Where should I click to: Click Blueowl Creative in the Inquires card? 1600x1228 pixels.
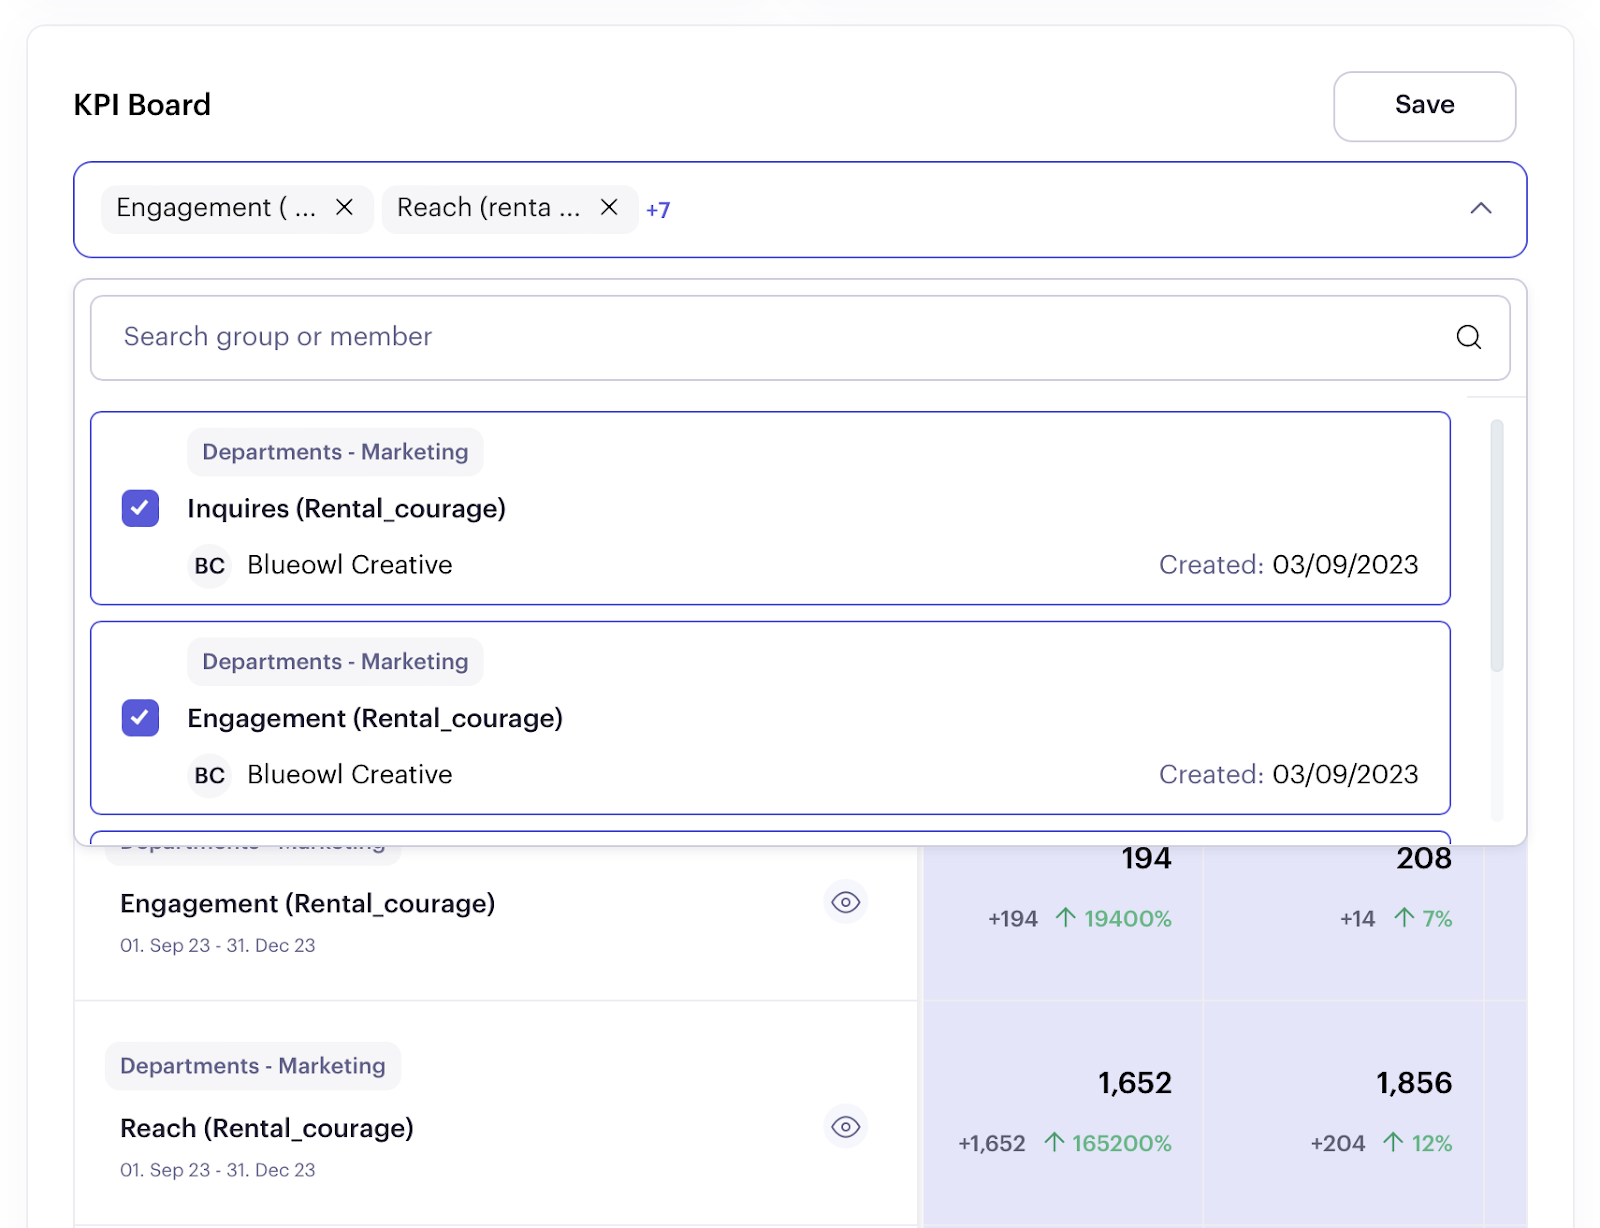[x=350, y=565]
